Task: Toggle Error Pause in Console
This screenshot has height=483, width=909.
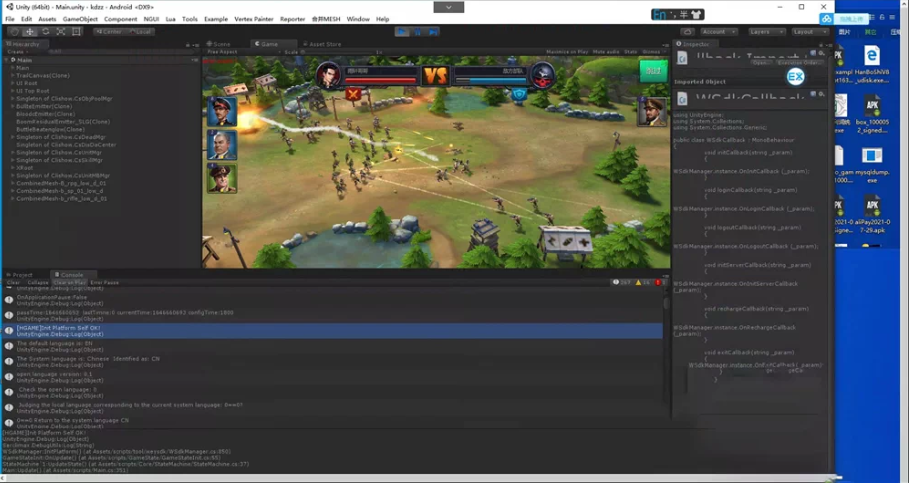Action: coord(104,282)
